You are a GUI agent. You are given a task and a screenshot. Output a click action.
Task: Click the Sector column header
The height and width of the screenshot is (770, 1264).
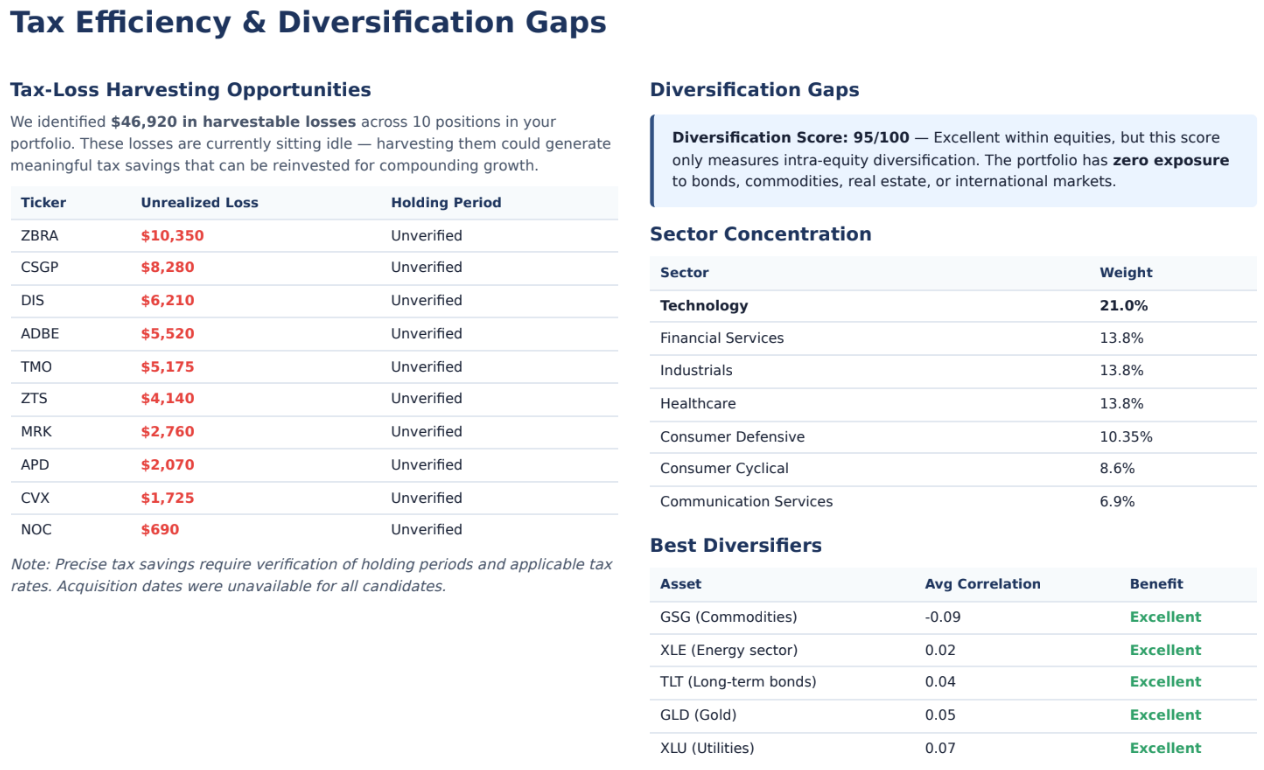[684, 273]
